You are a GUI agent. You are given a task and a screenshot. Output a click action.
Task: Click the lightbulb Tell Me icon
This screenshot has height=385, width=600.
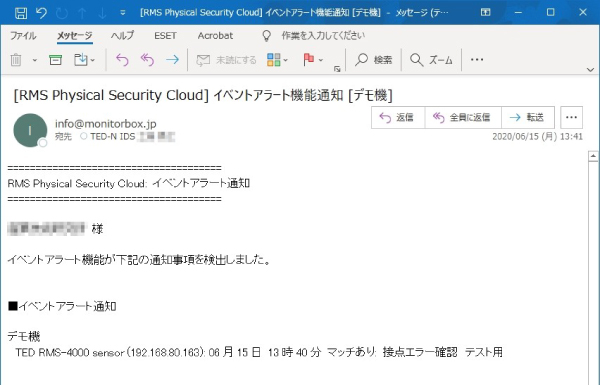266,36
